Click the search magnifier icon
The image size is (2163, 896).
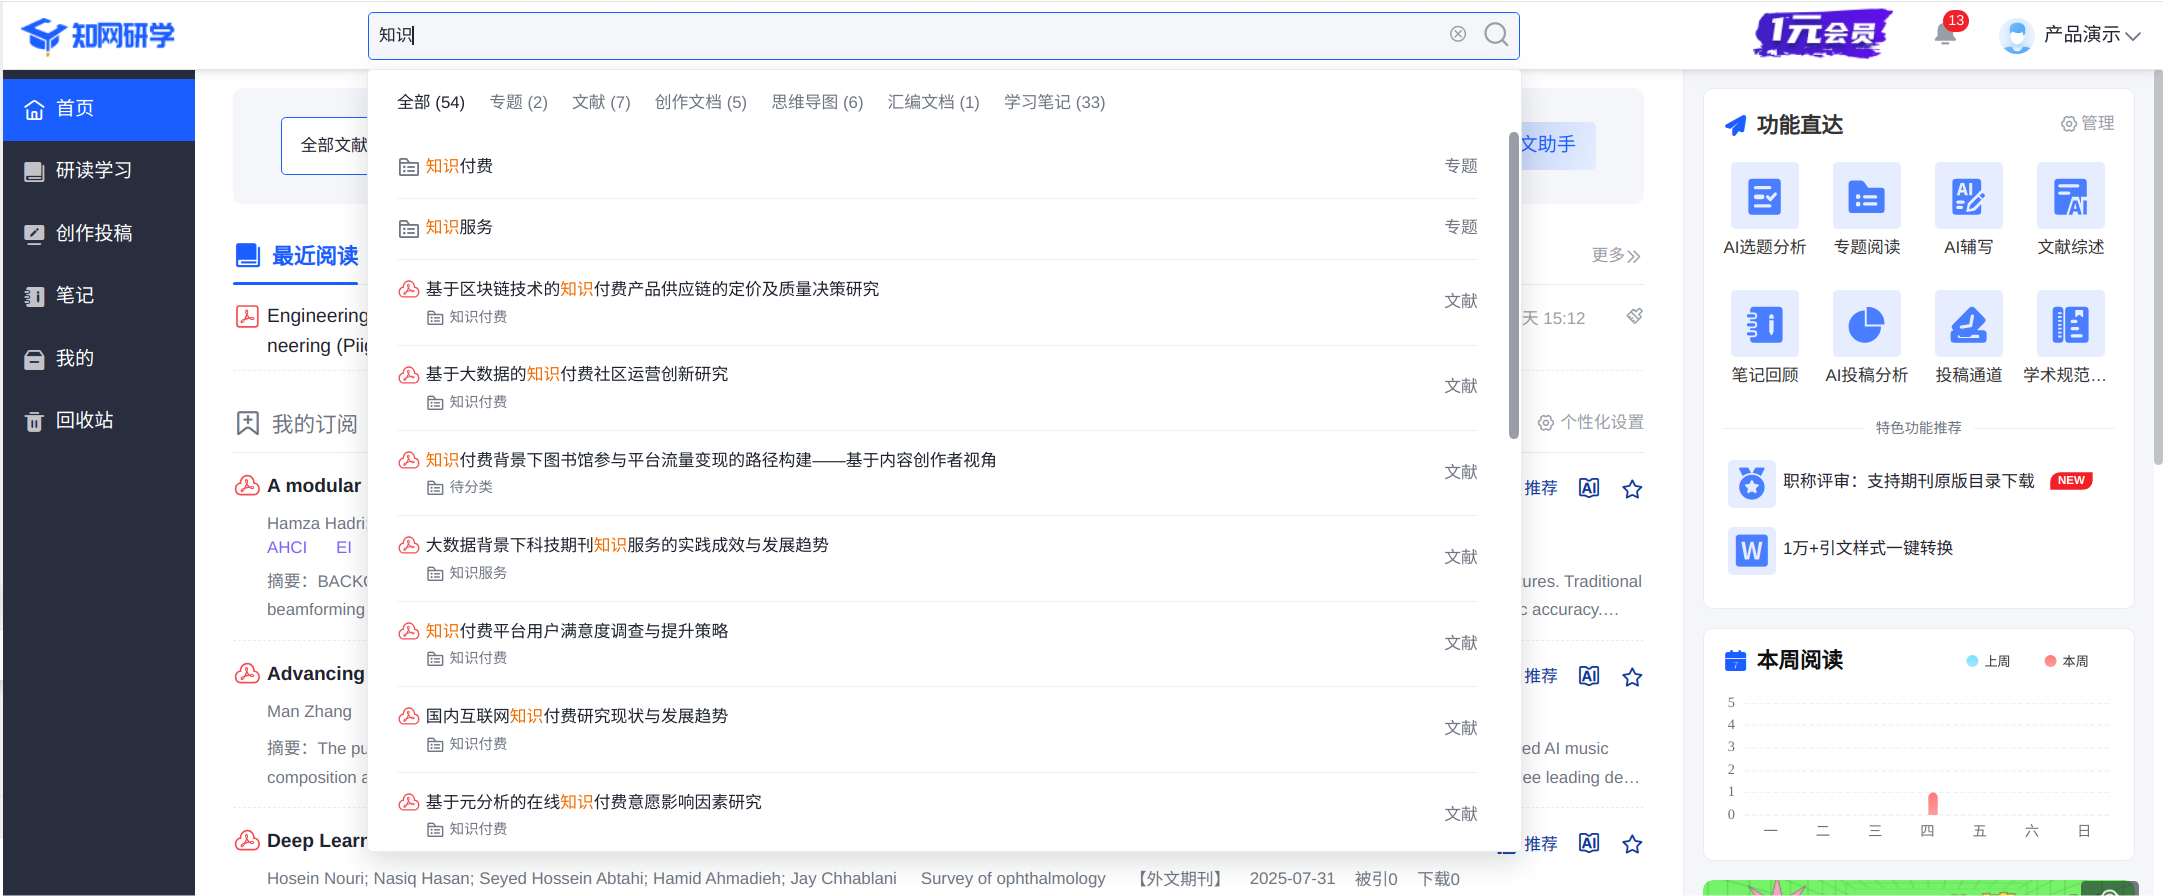[x=1496, y=35]
